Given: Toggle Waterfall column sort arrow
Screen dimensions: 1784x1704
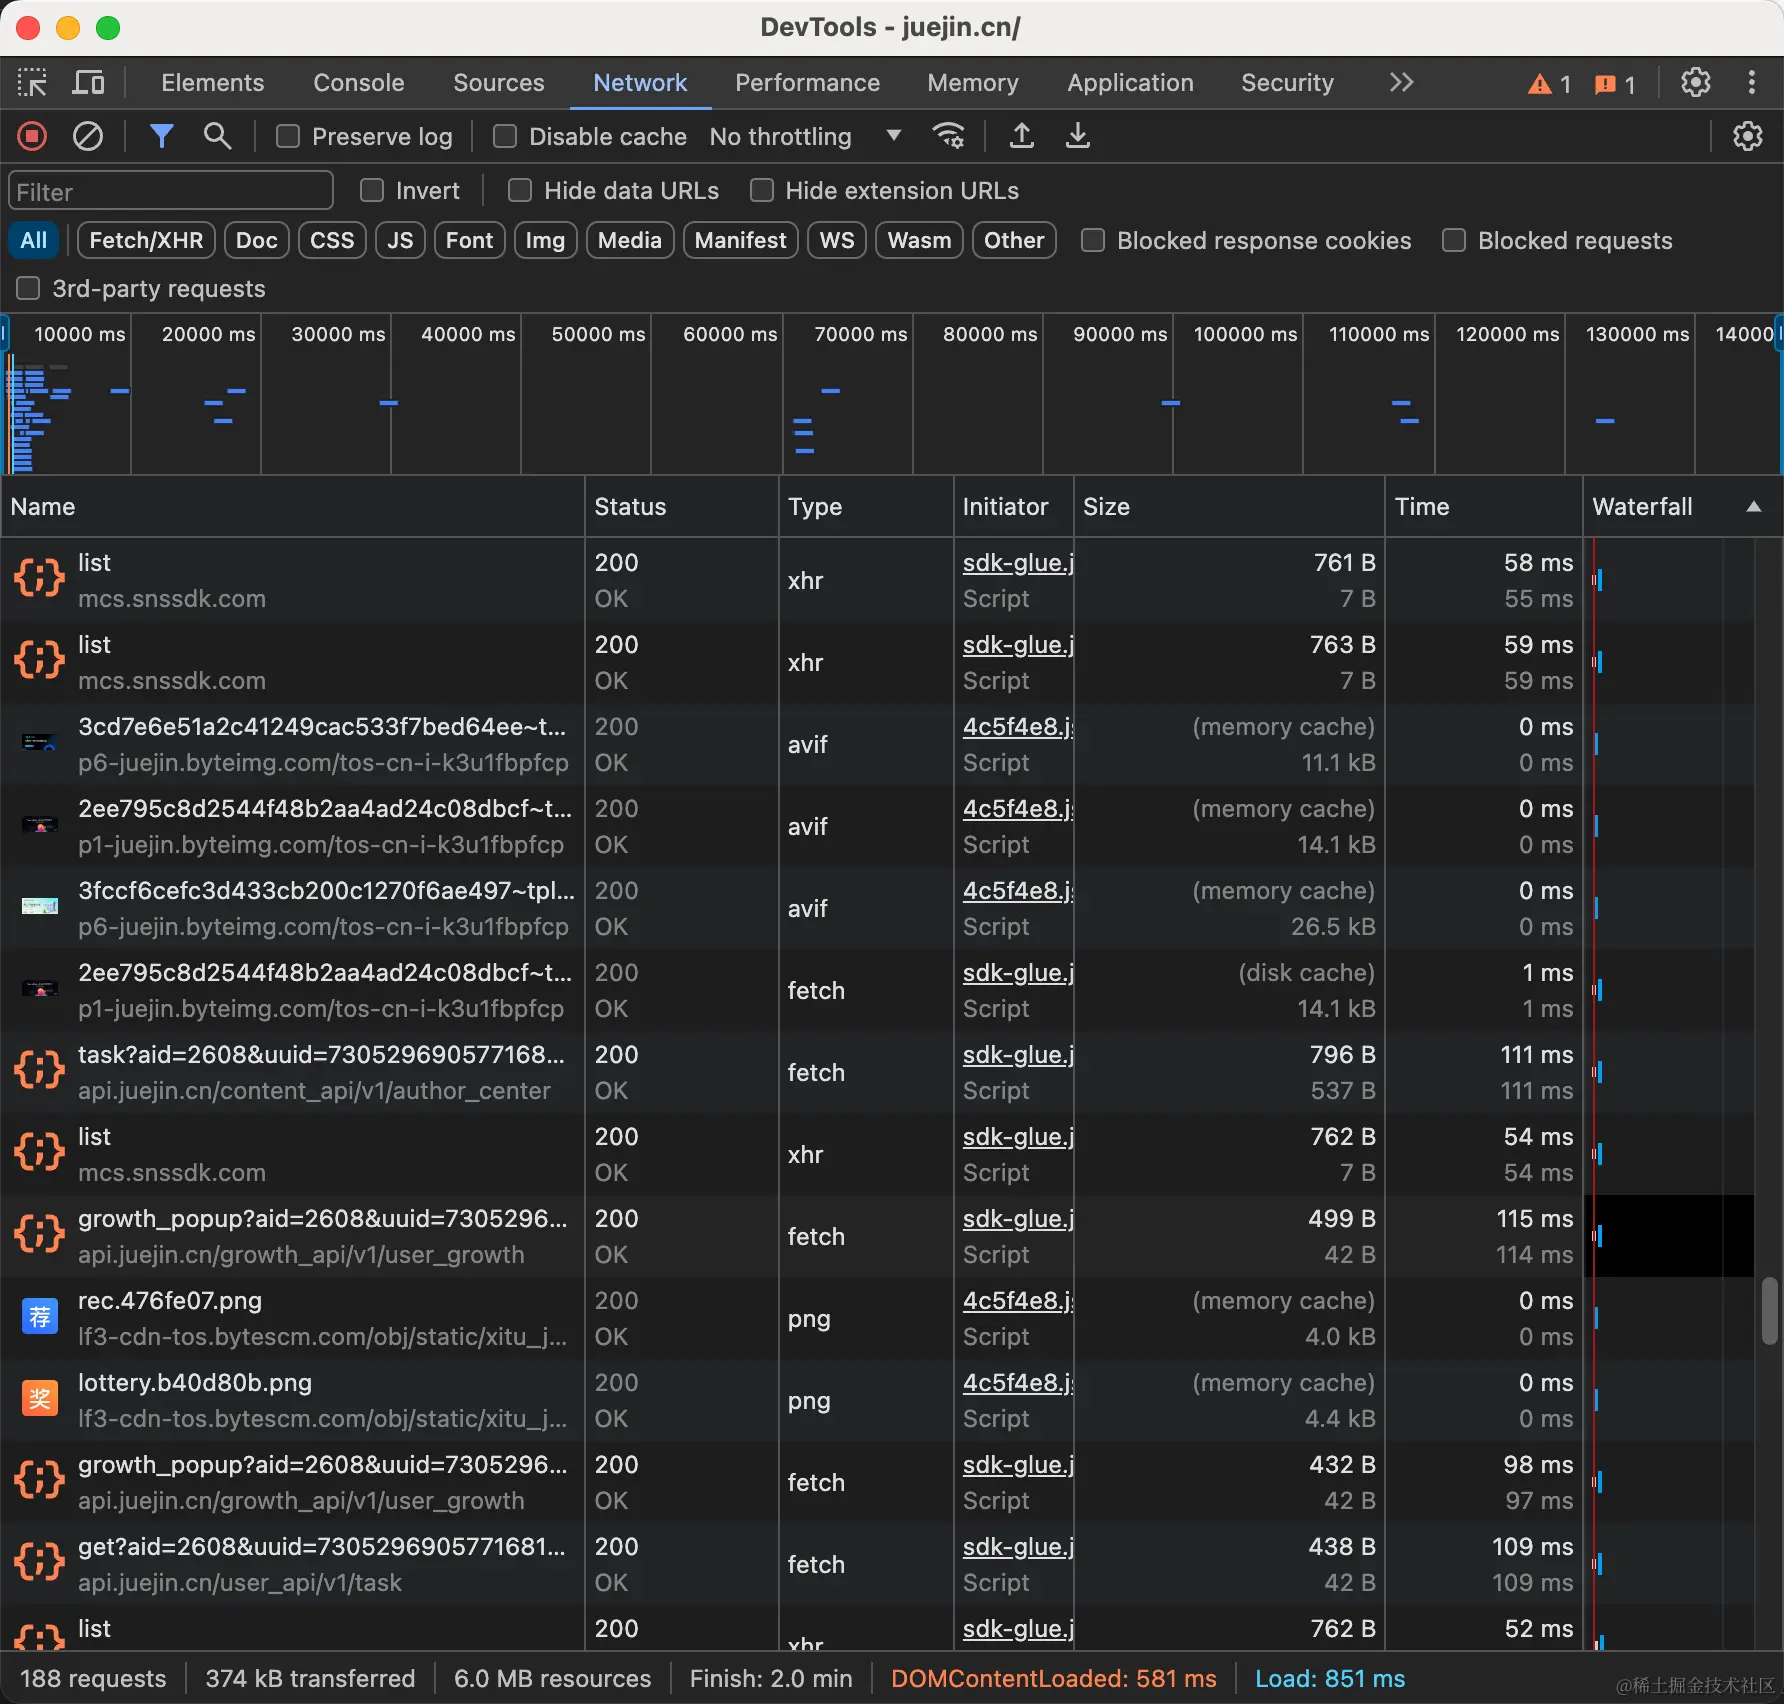Looking at the screenshot, I should coord(1753,507).
